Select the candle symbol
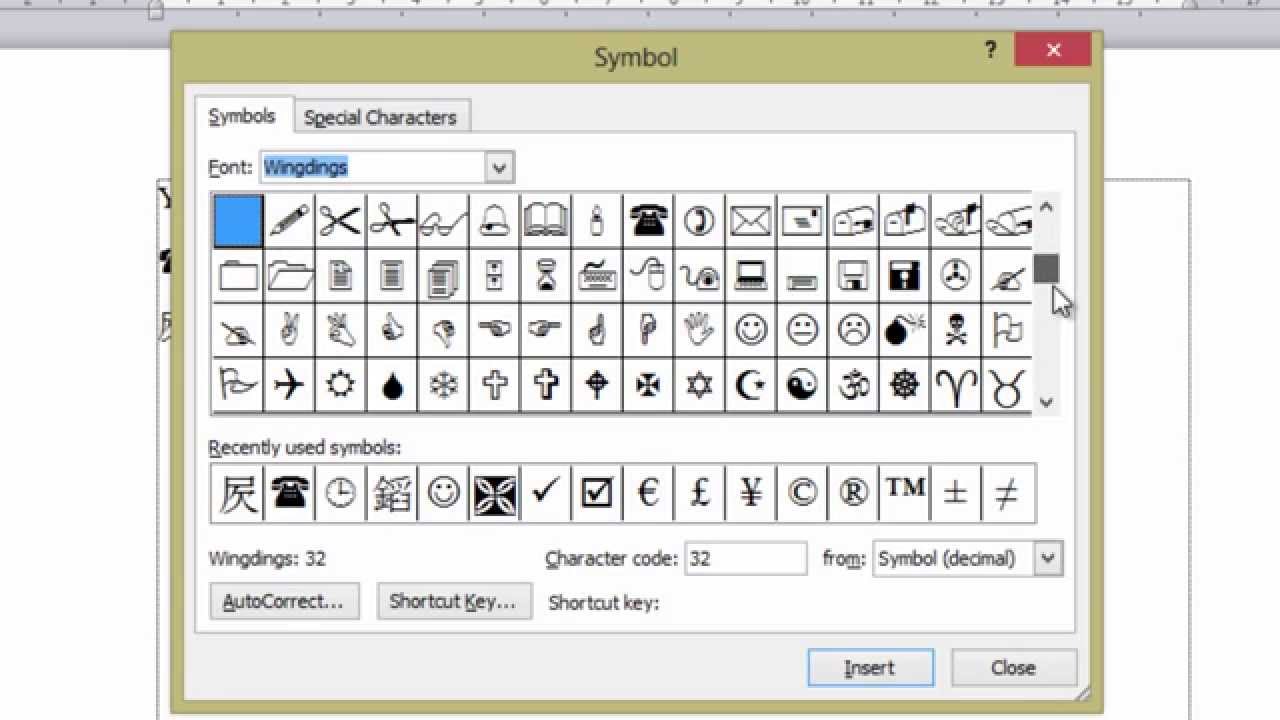The image size is (1280, 720). (x=597, y=221)
